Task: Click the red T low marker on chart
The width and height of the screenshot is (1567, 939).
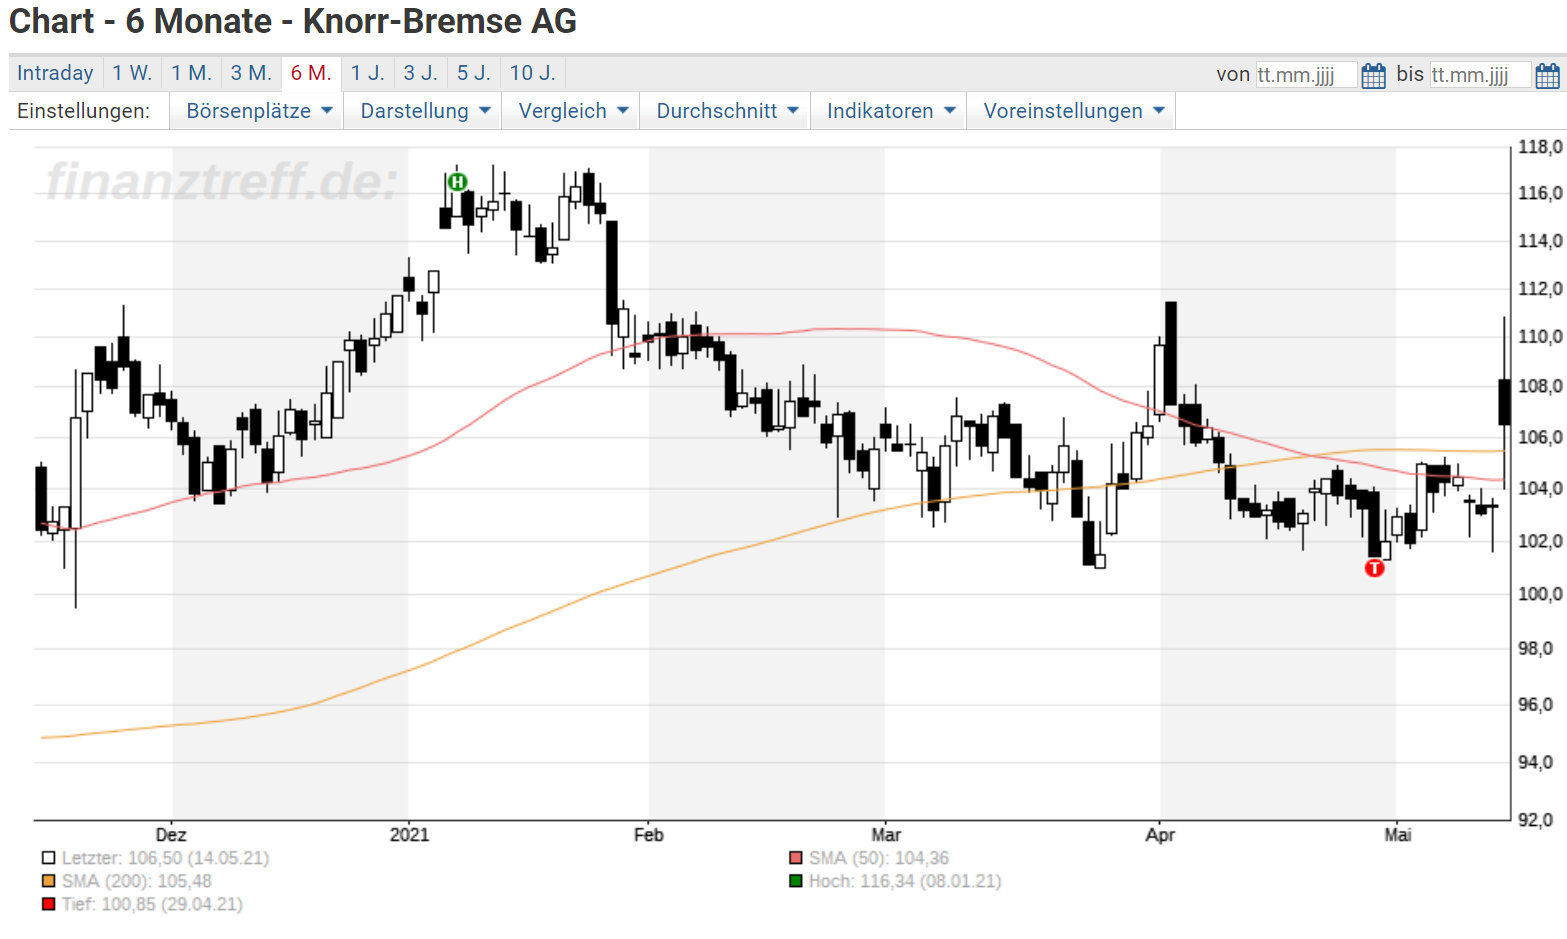Action: point(1375,568)
